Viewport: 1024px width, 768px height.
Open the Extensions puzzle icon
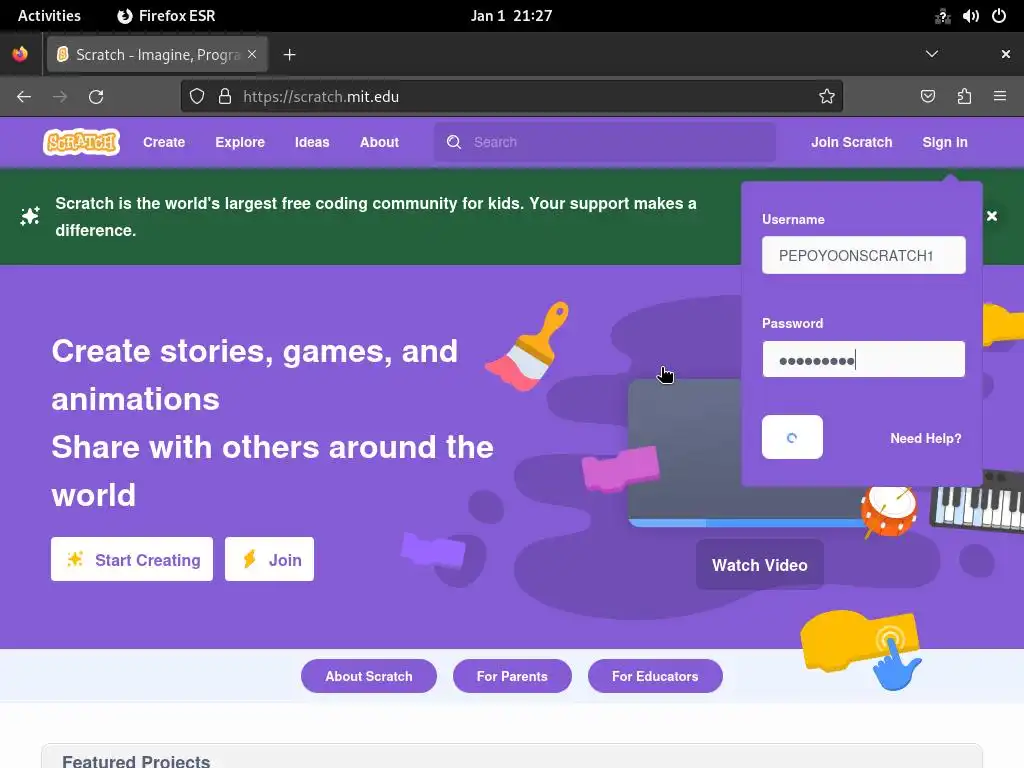(x=964, y=97)
